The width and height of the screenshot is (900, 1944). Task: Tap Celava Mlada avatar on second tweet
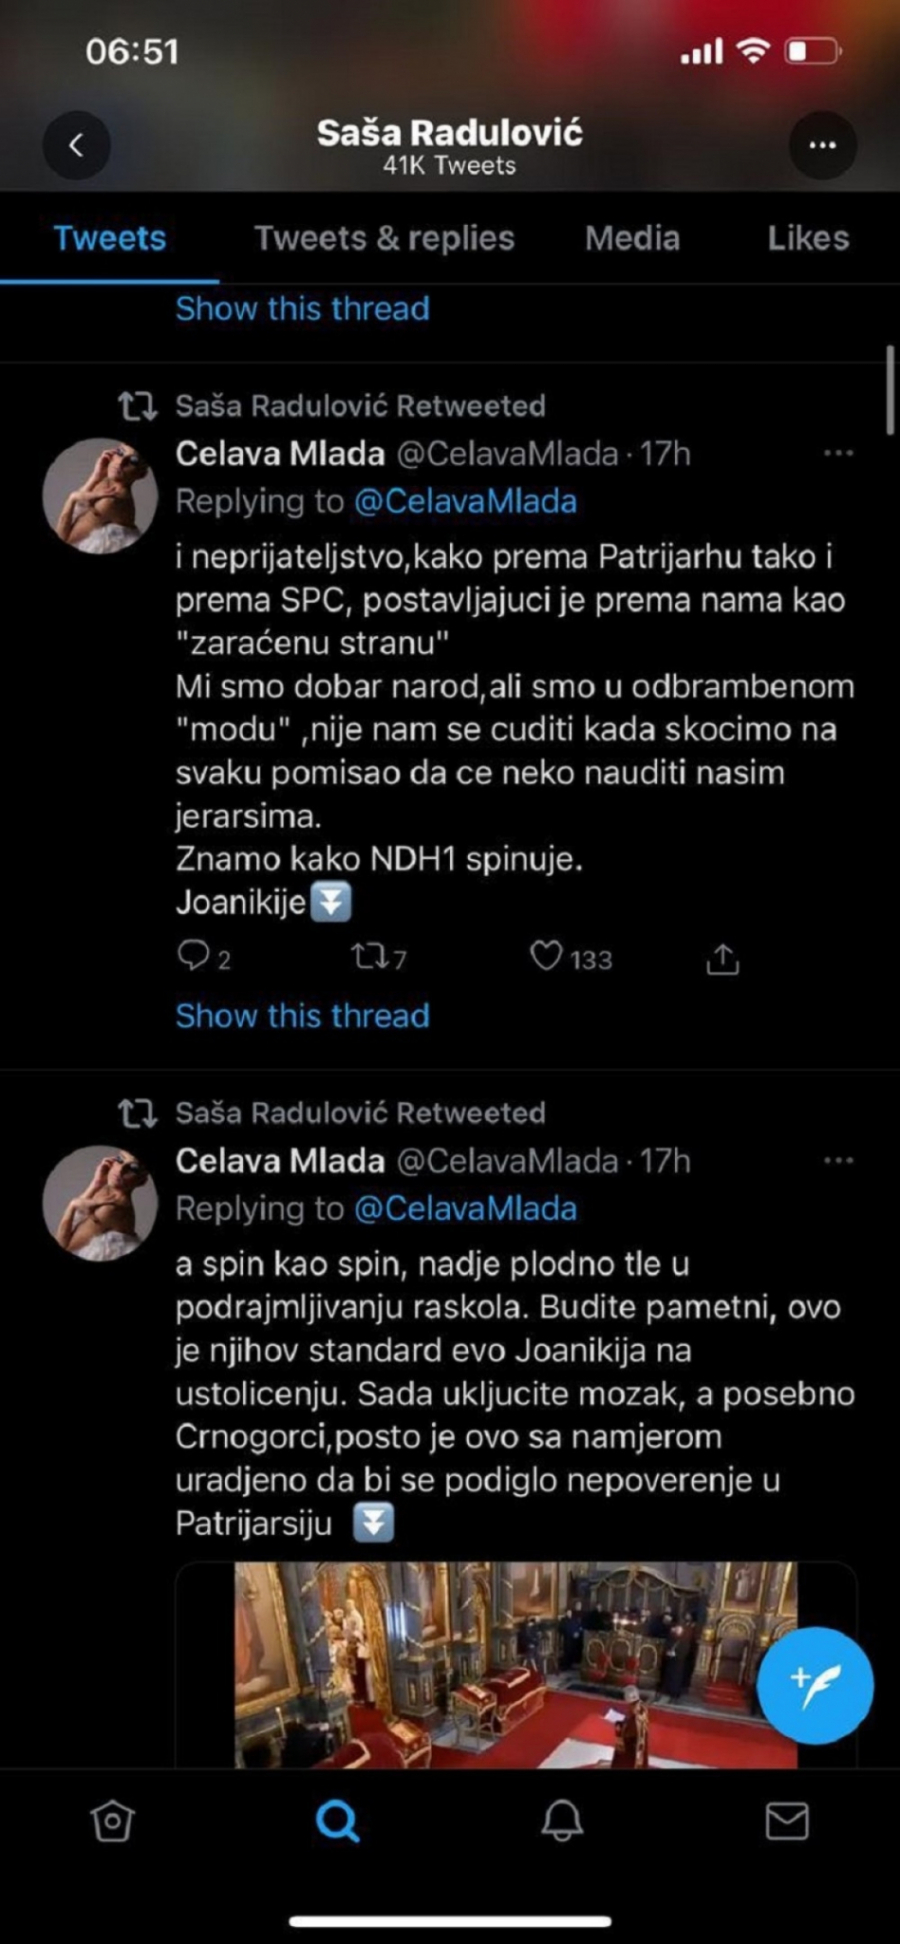[x=100, y=1203]
